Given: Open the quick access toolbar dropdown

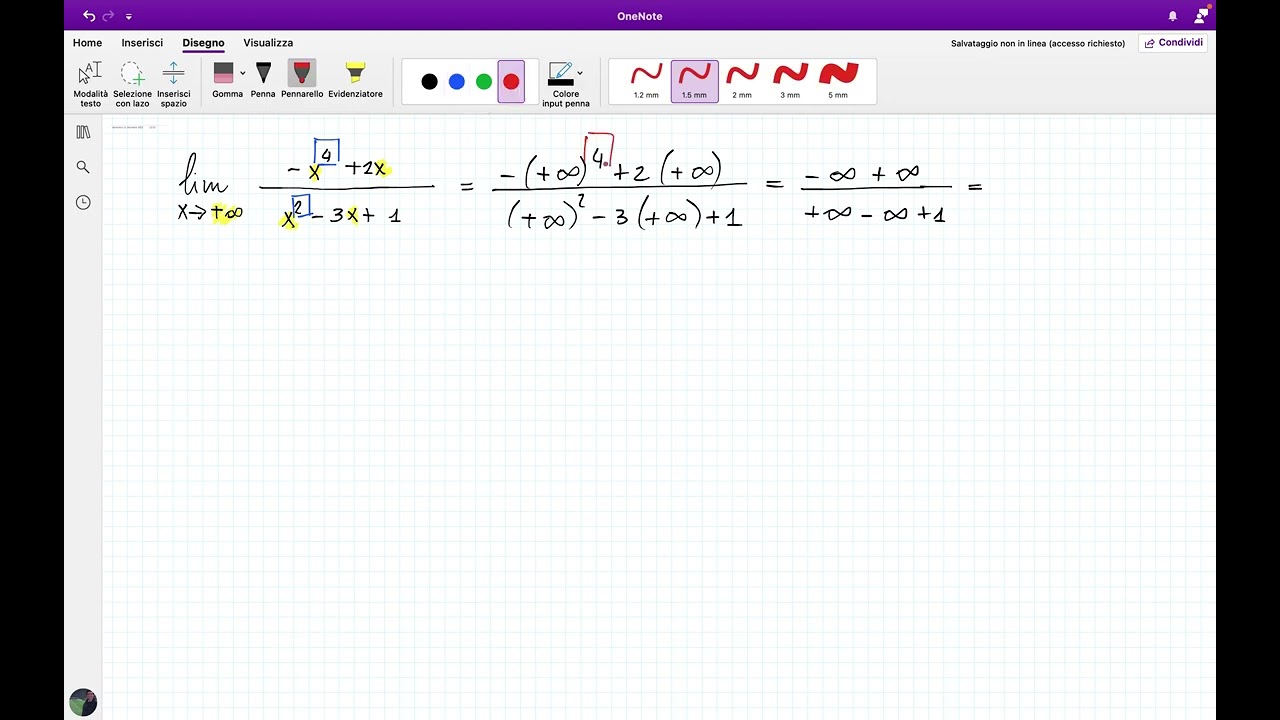Looking at the screenshot, I should 129,17.
